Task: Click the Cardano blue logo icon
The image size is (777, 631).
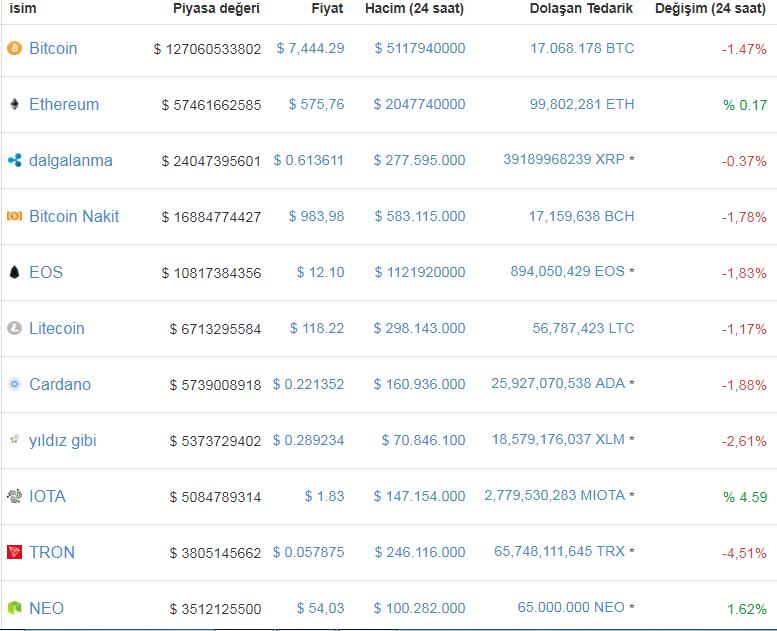Action: (x=14, y=384)
